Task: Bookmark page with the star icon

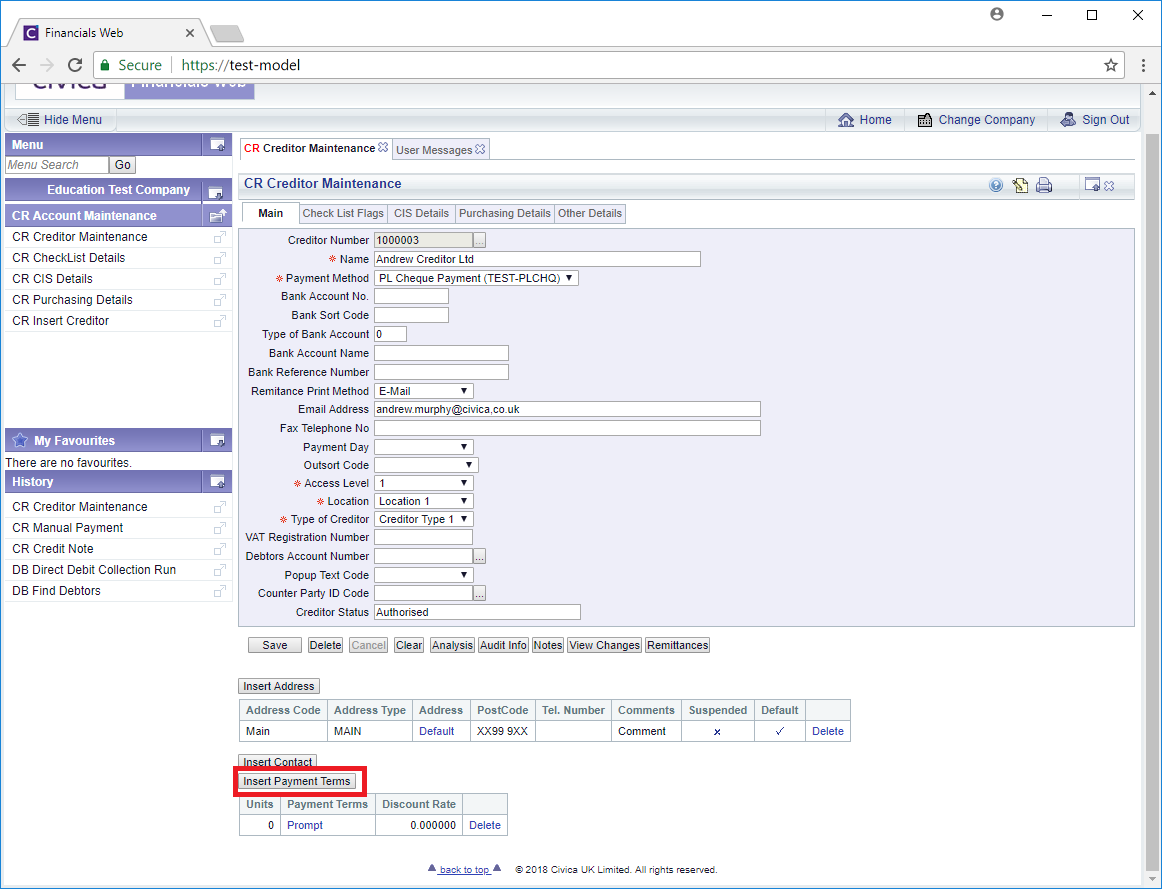Action: [1110, 65]
